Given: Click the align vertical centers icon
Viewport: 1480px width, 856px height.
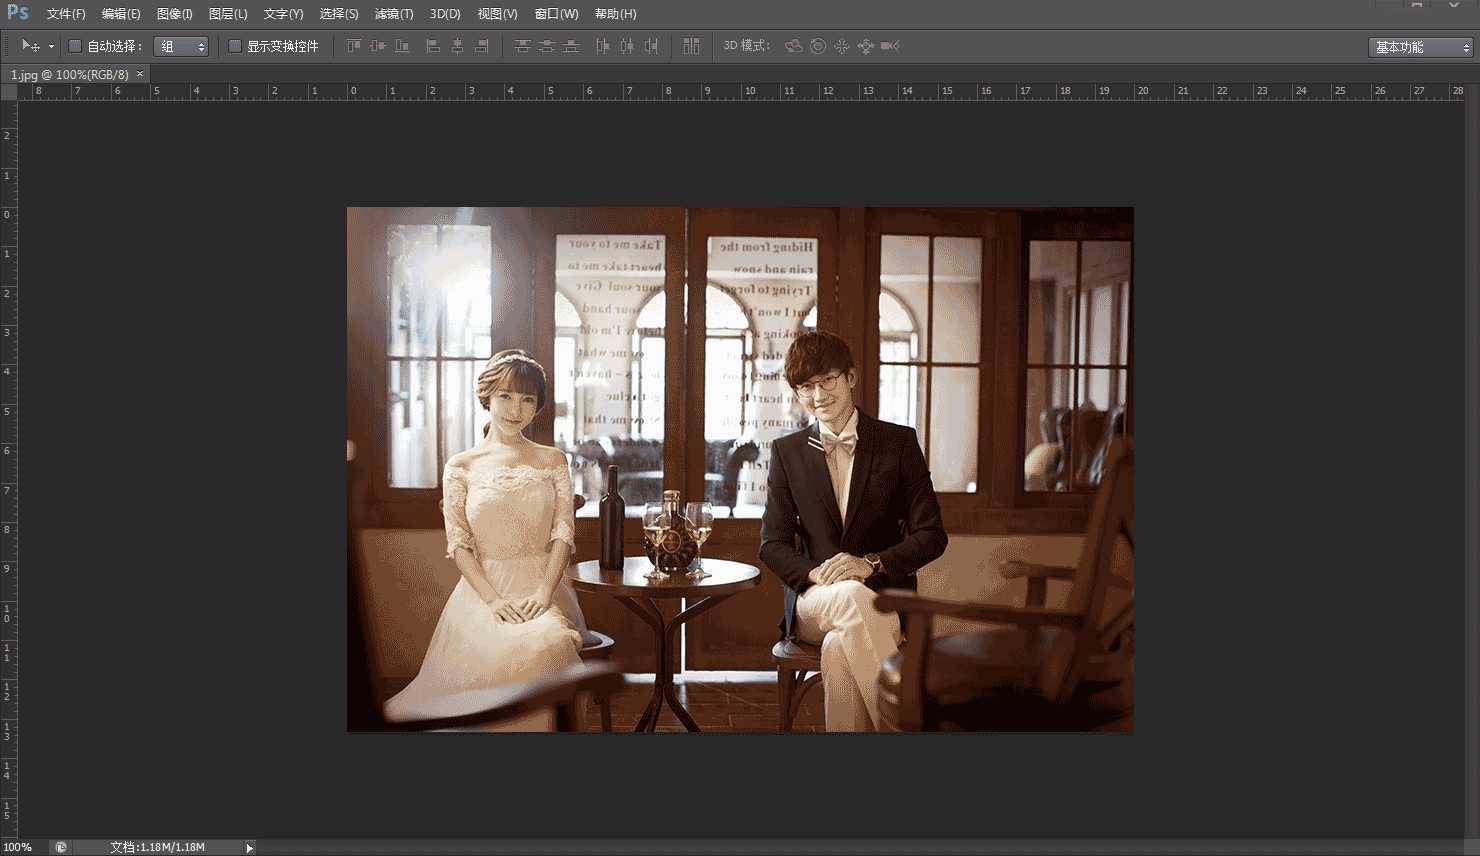Looking at the screenshot, I should 378,46.
